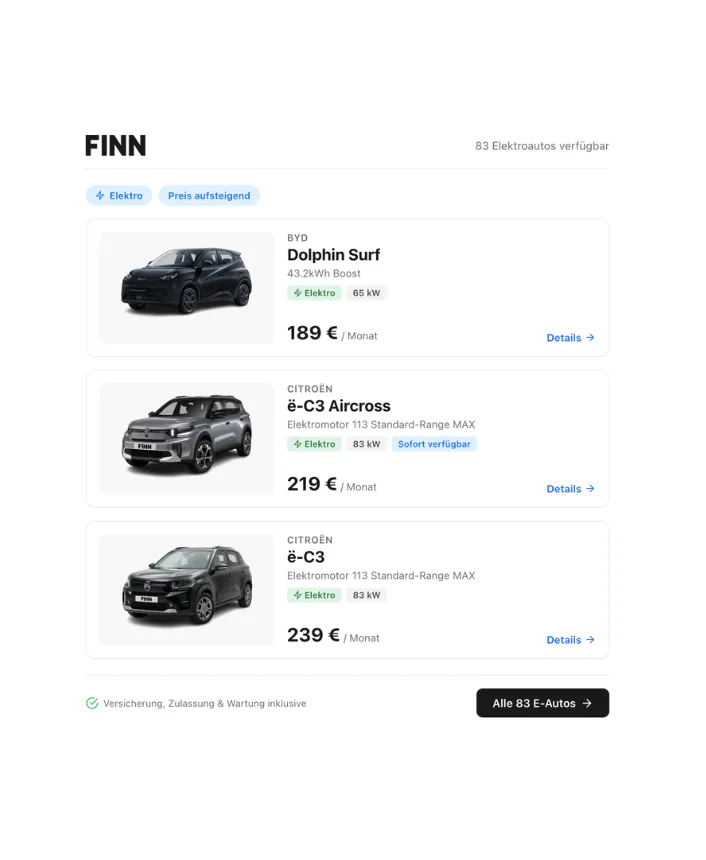Click the Alle 83 E-Autos button

tap(542, 703)
